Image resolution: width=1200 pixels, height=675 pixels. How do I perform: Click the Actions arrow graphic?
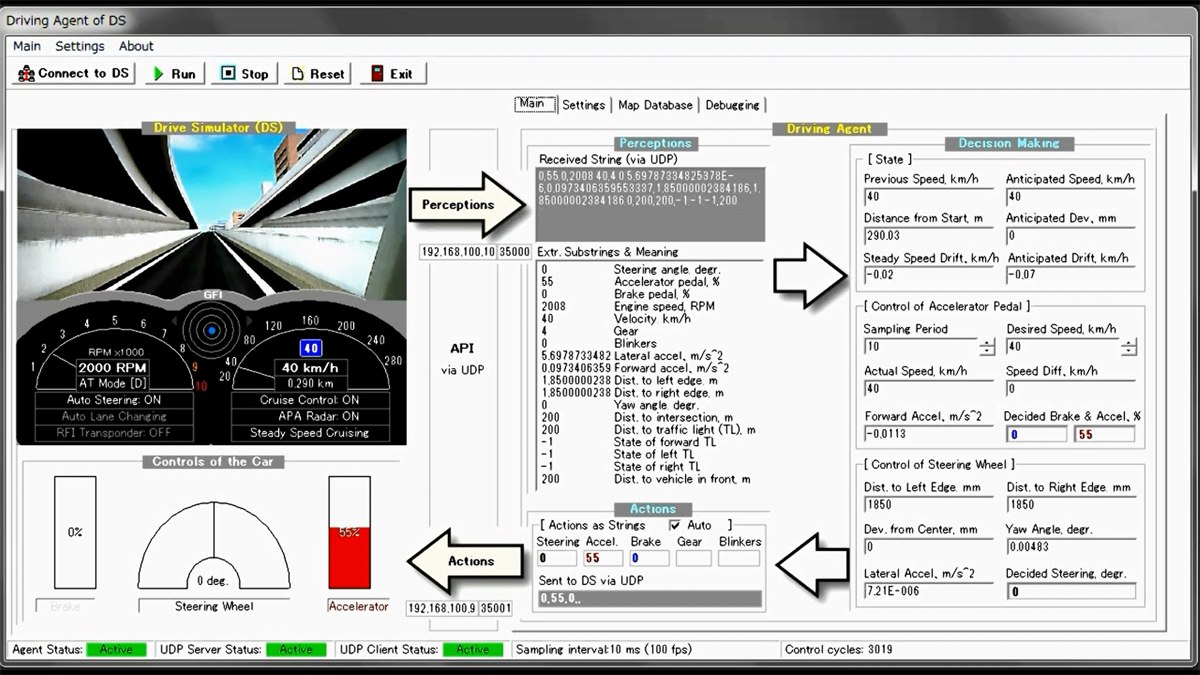[x=465, y=561]
